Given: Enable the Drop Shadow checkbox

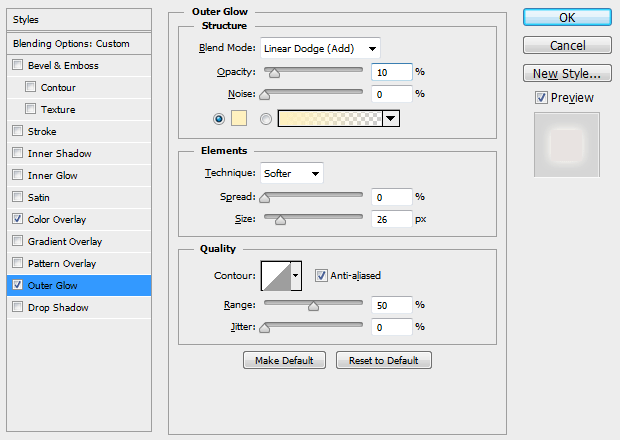Looking at the screenshot, I should (x=17, y=307).
